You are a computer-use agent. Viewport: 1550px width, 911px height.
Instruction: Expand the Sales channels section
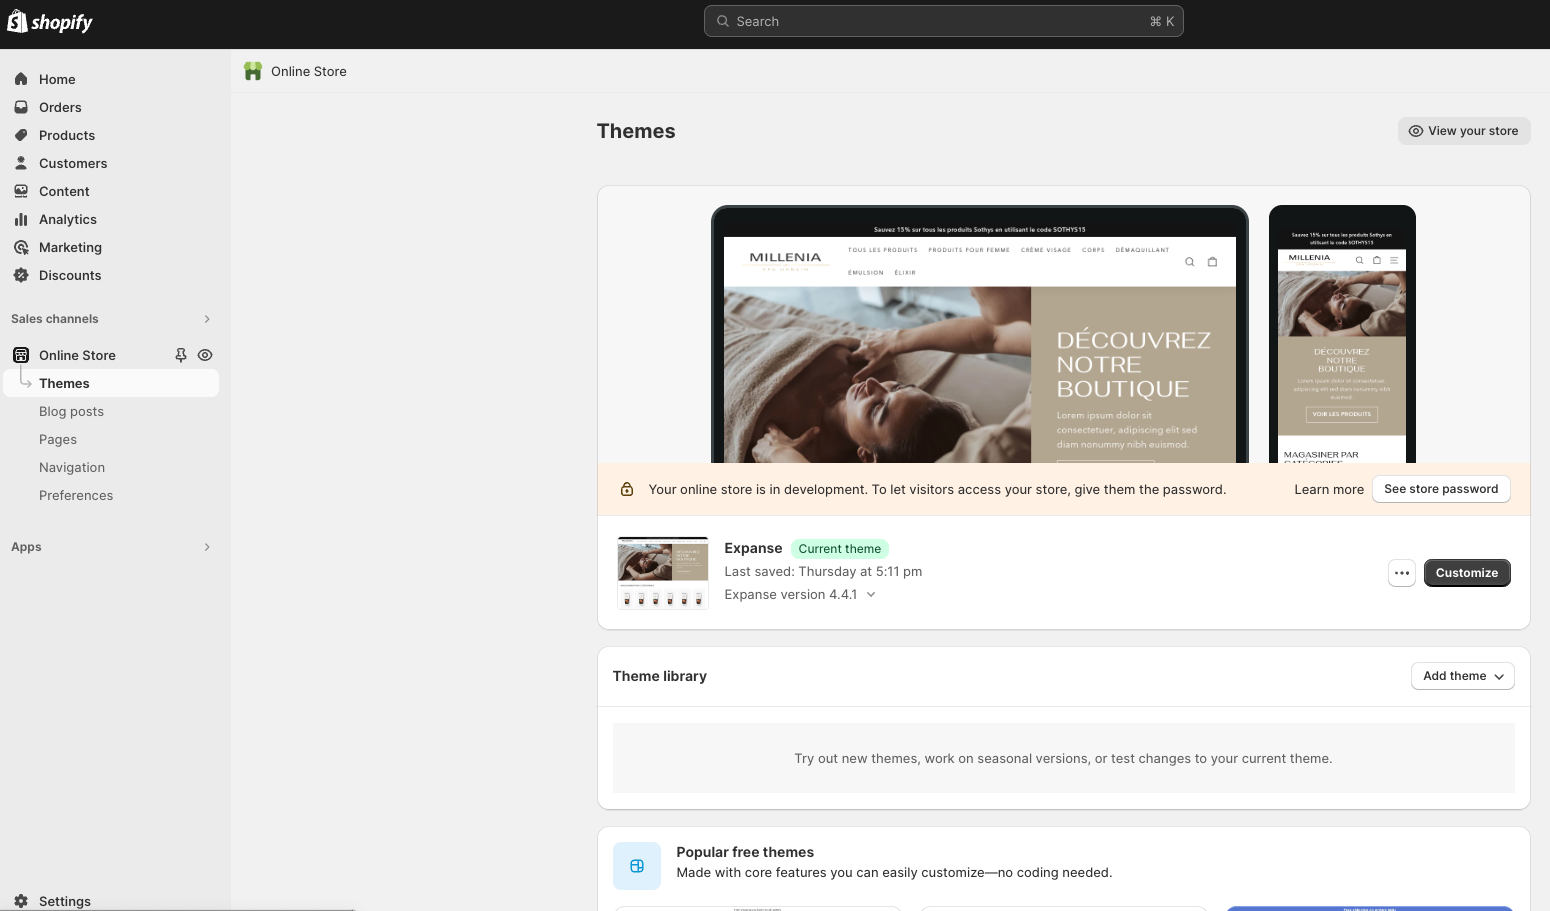coord(207,319)
